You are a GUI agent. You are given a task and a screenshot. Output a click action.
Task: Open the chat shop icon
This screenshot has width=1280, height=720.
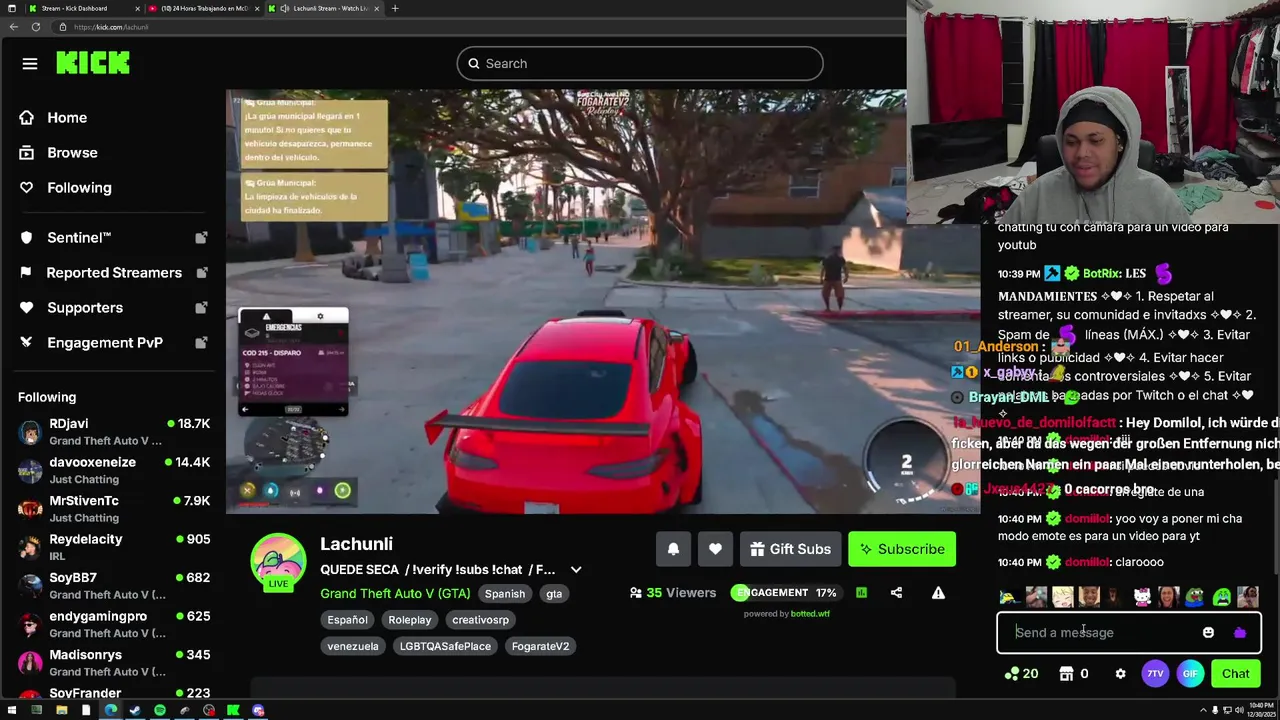pyautogui.click(x=1066, y=674)
